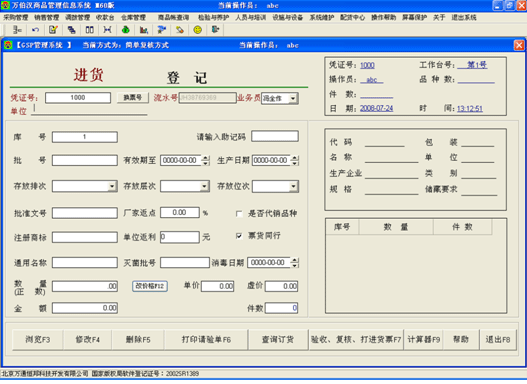Increase the 有效期至 date with up arrow
The height and width of the screenshot is (384, 527).
pyautogui.click(x=205, y=158)
